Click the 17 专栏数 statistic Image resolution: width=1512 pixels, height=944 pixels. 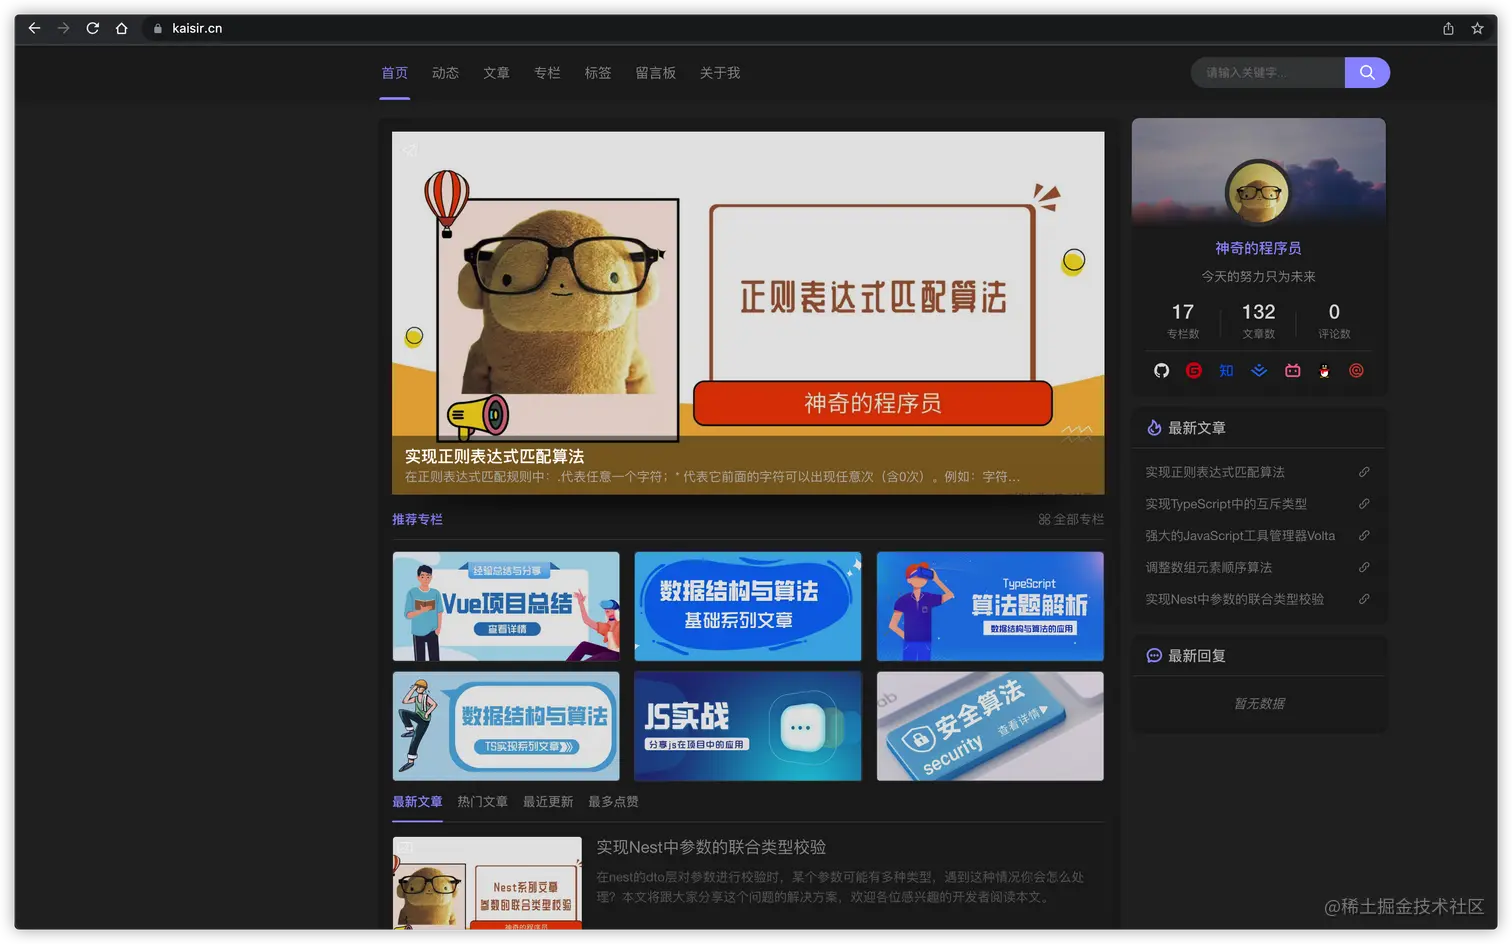pos(1183,321)
